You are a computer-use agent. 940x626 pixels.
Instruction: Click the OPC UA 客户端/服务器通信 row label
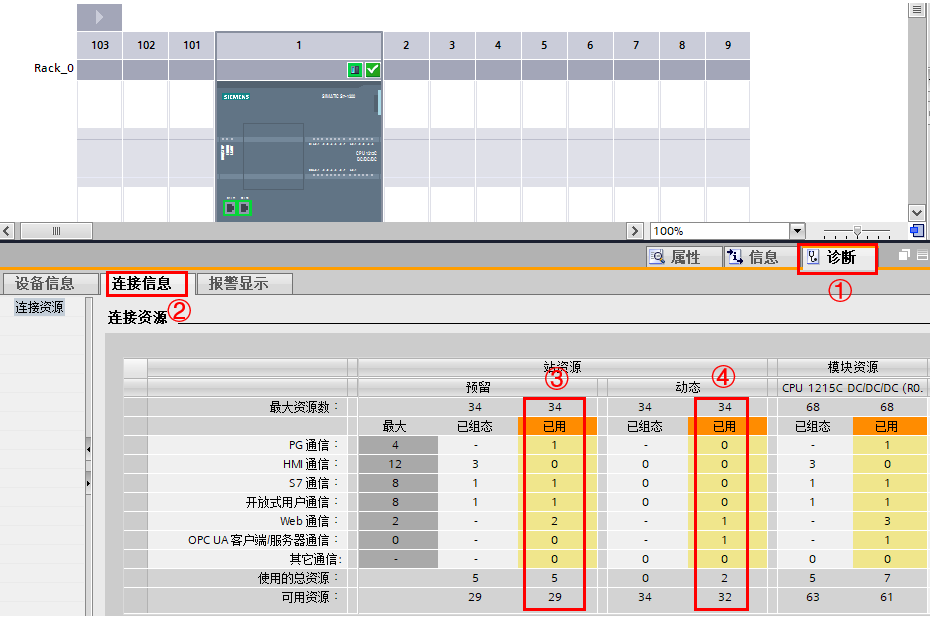[263, 540]
